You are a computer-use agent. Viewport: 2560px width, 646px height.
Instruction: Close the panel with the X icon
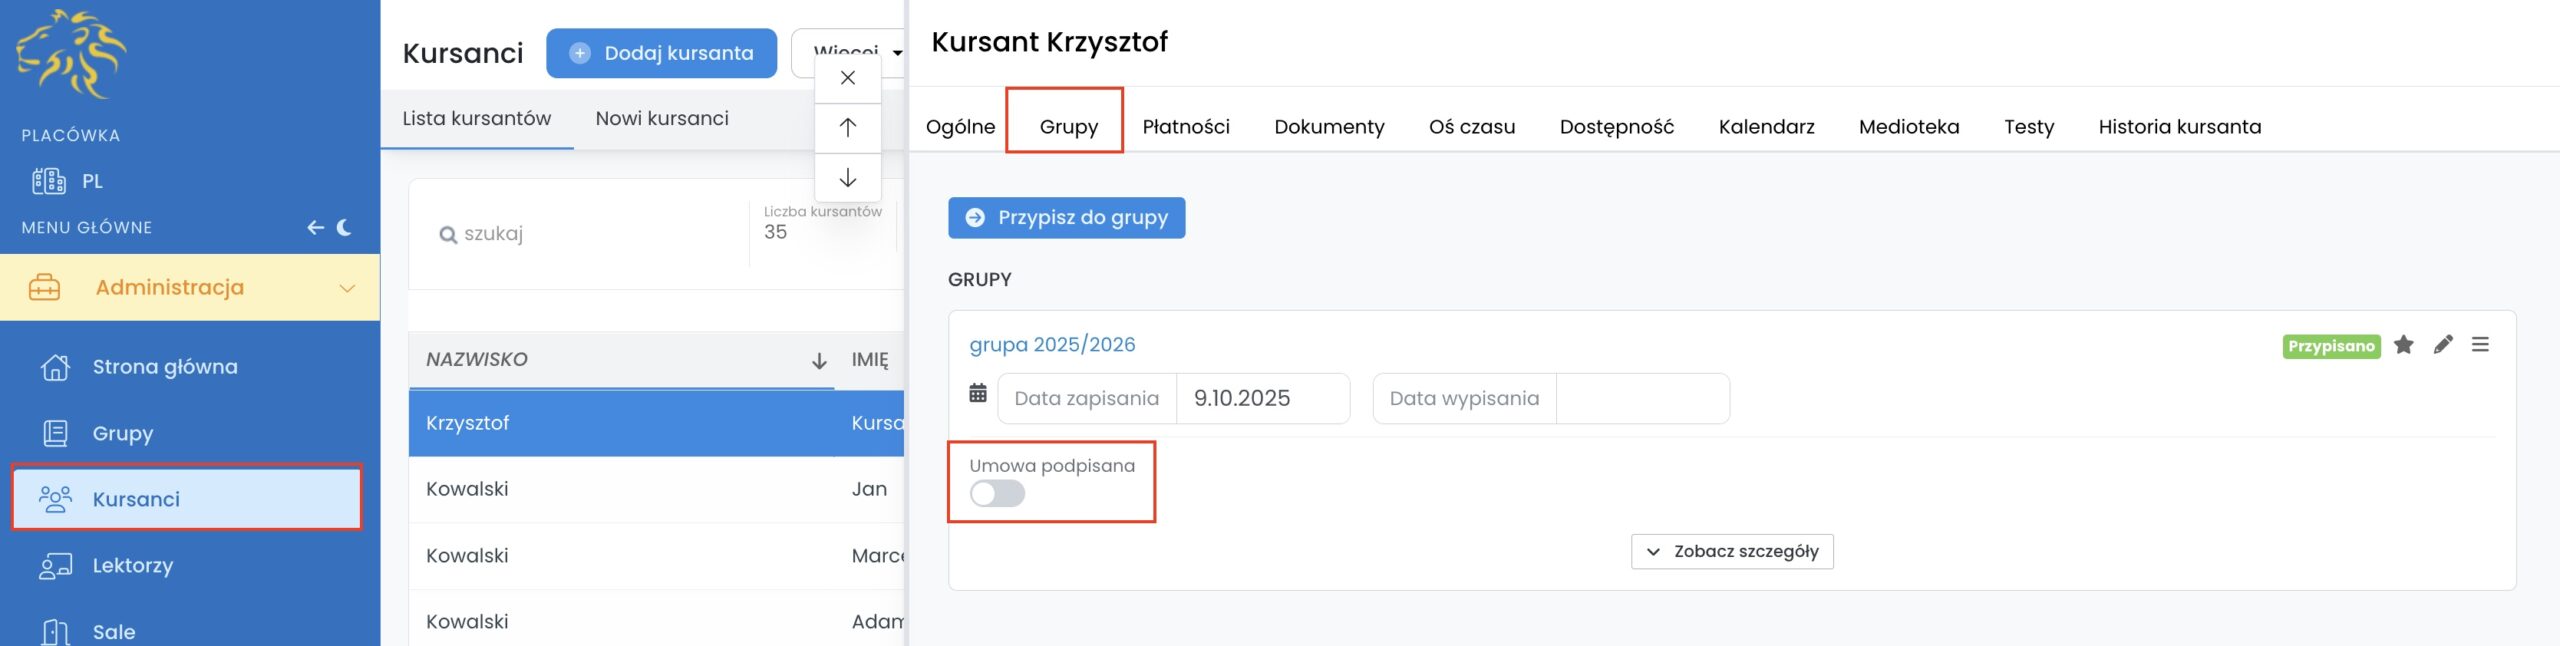point(847,78)
